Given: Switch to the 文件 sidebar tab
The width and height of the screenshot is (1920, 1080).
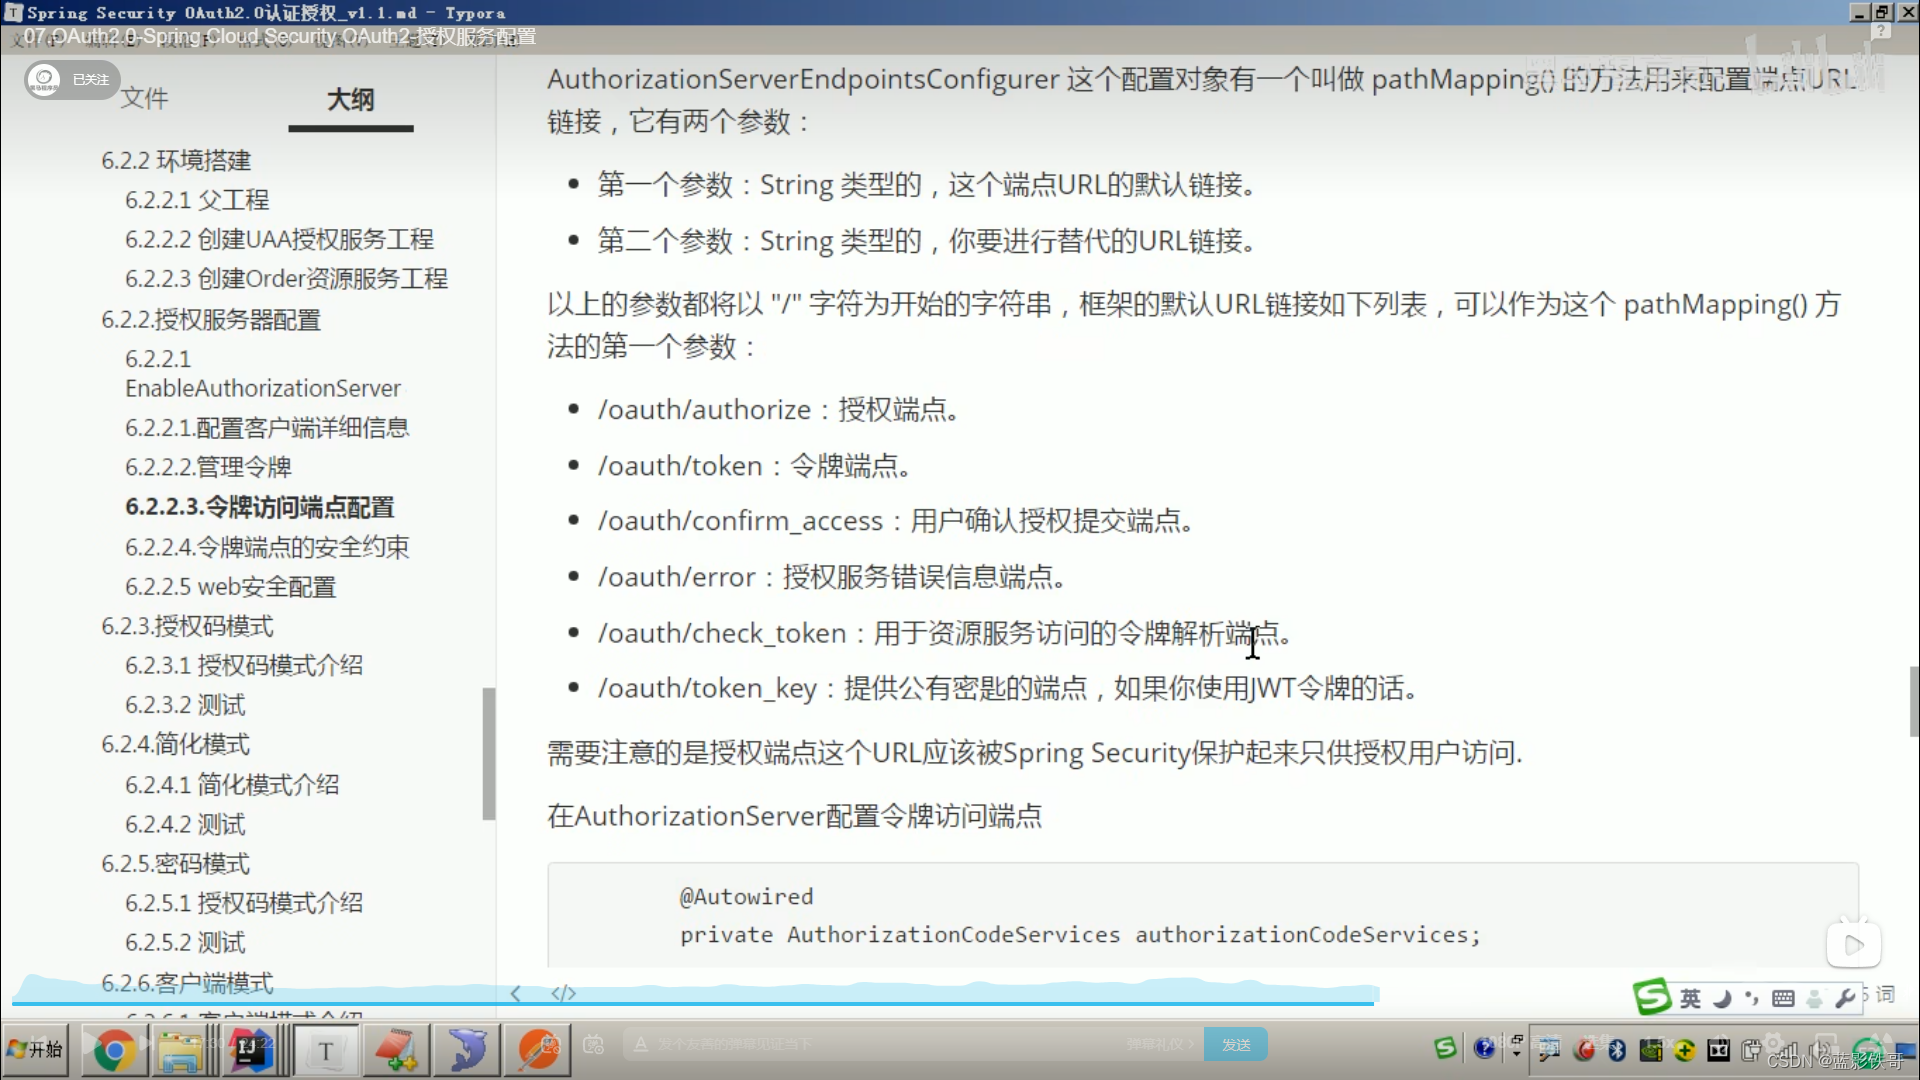Looking at the screenshot, I should (x=145, y=99).
